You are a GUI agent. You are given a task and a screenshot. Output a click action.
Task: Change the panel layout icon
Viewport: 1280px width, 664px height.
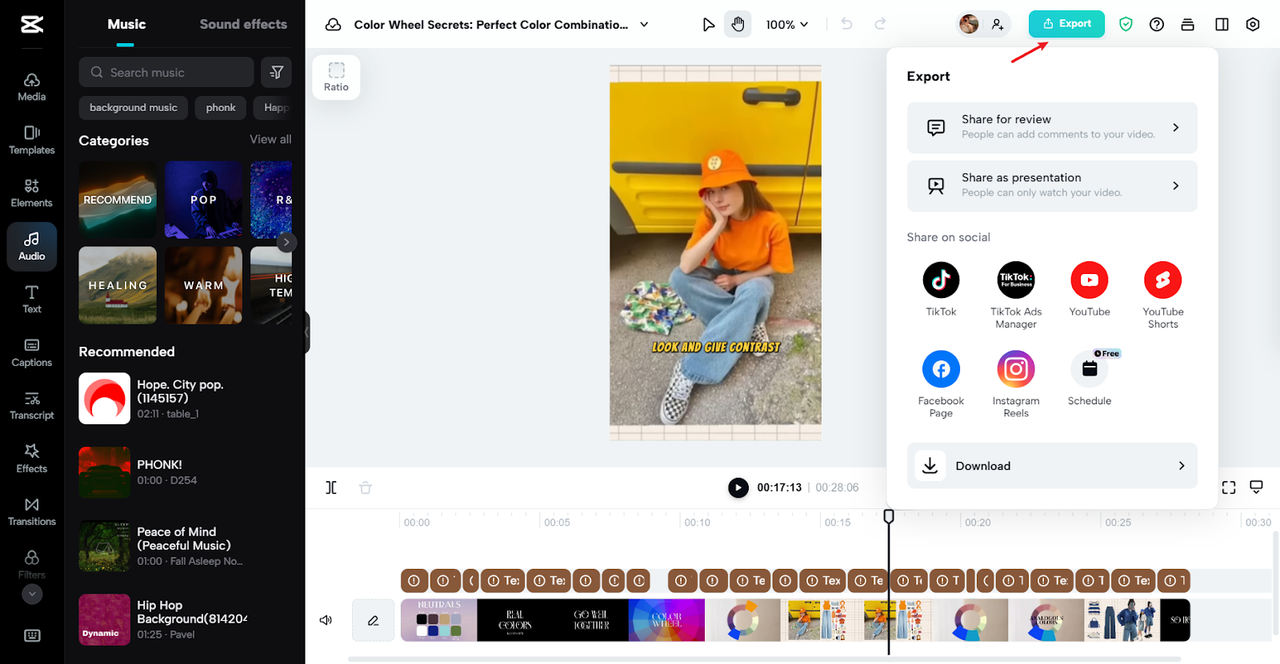(1222, 24)
